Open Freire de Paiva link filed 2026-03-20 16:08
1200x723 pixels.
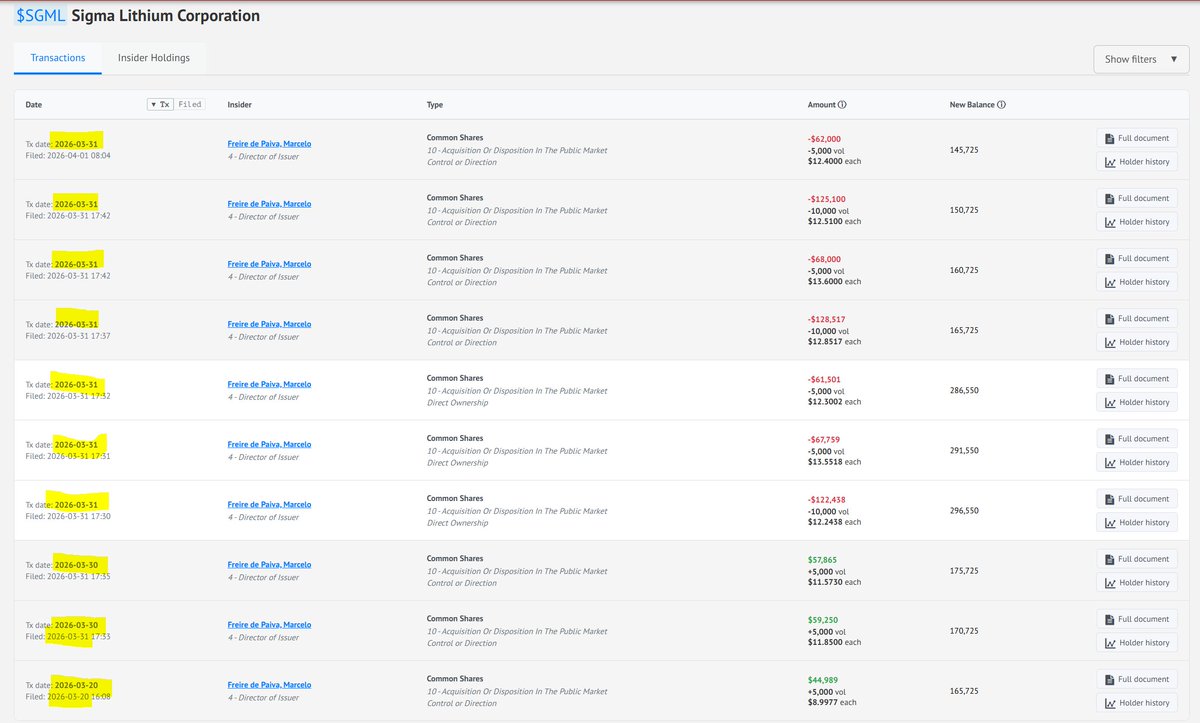coord(269,684)
